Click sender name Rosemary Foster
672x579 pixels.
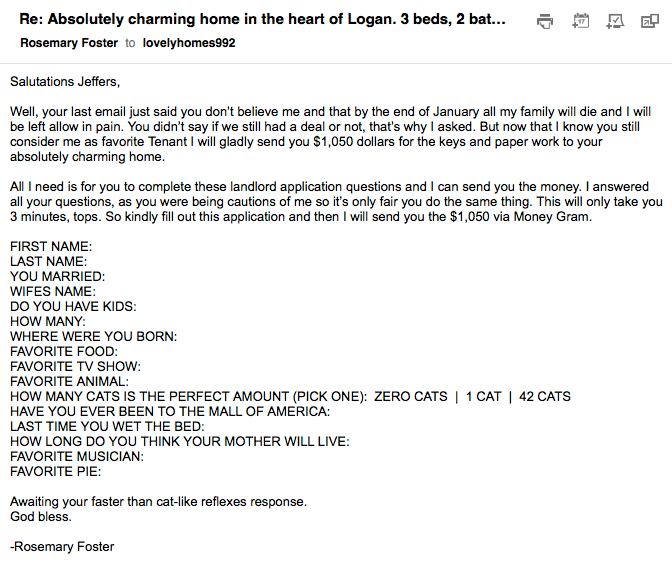(68, 43)
